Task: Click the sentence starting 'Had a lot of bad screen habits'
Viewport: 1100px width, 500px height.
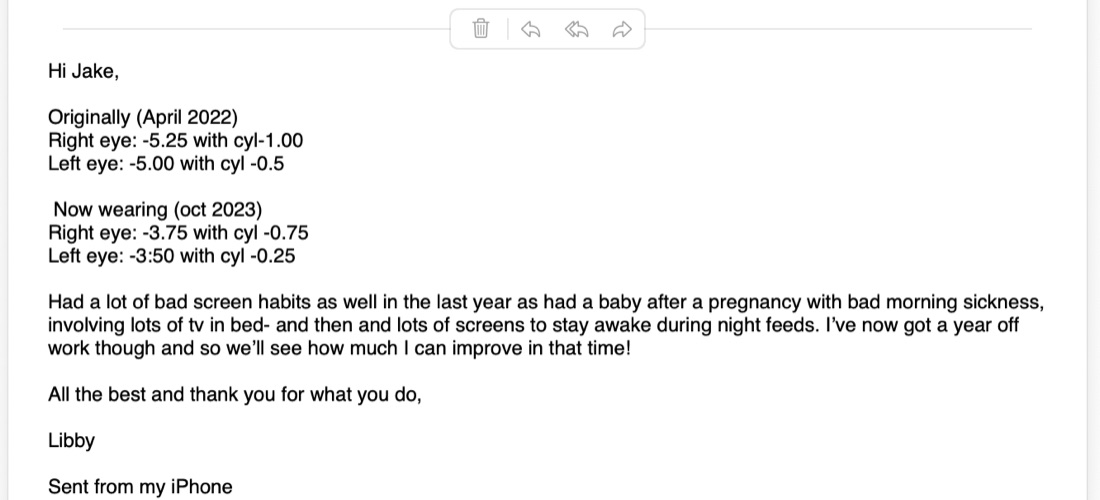Action: click(x=546, y=302)
